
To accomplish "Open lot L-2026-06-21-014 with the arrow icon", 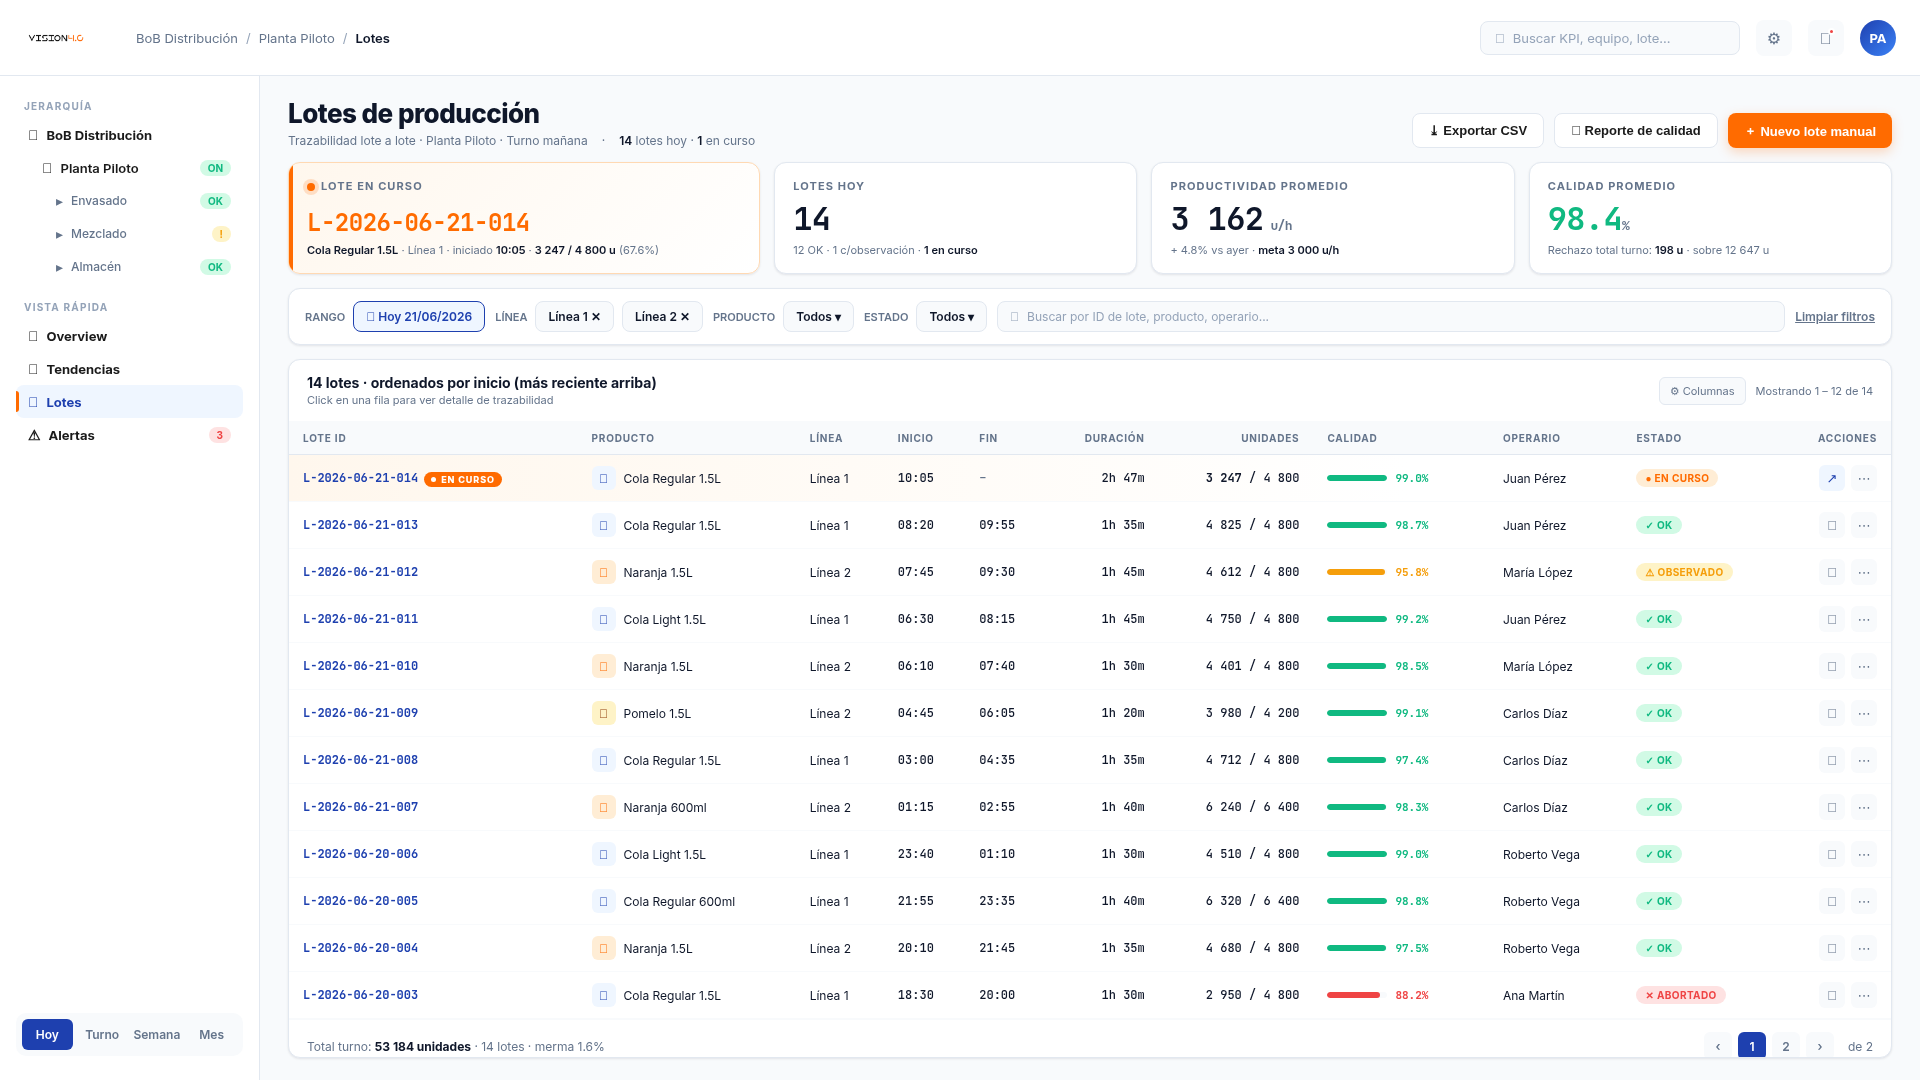I will [x=1832, y=478].
